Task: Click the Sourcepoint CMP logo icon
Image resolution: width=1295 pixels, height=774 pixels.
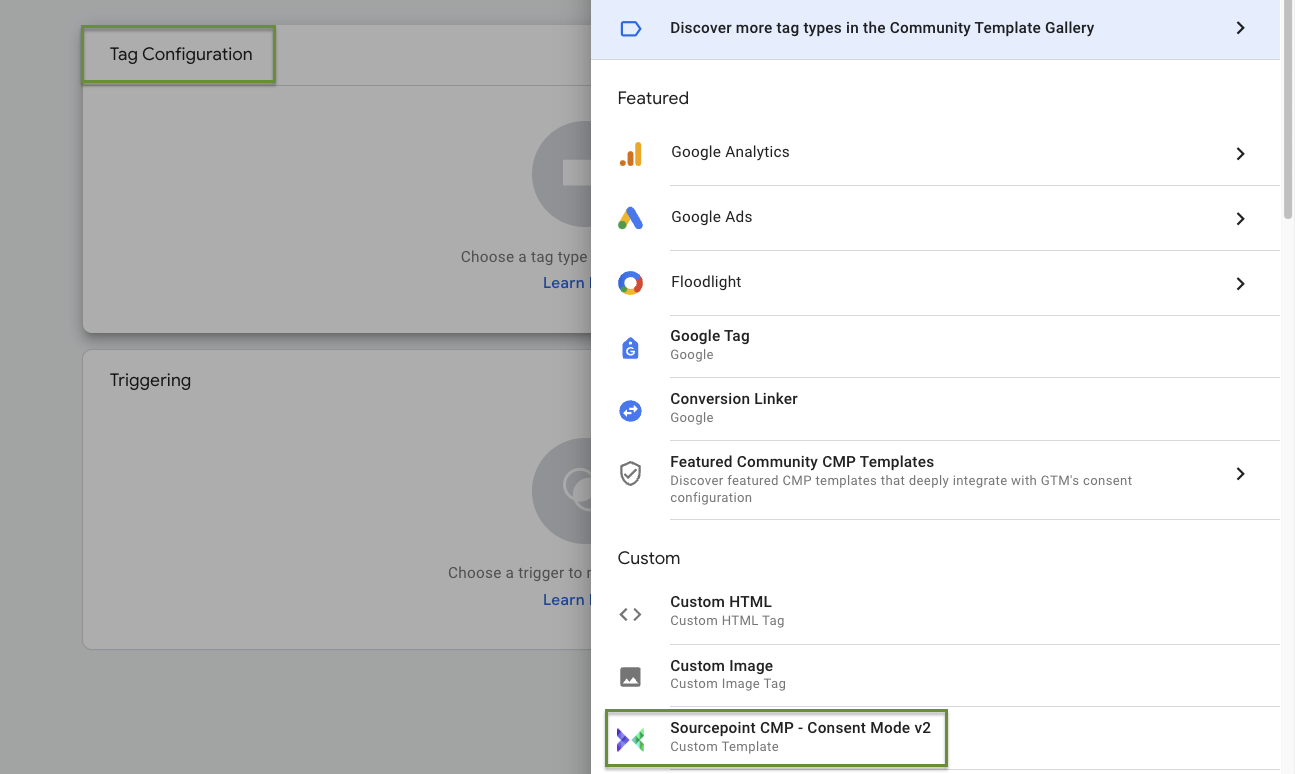Action: point(630,740)
